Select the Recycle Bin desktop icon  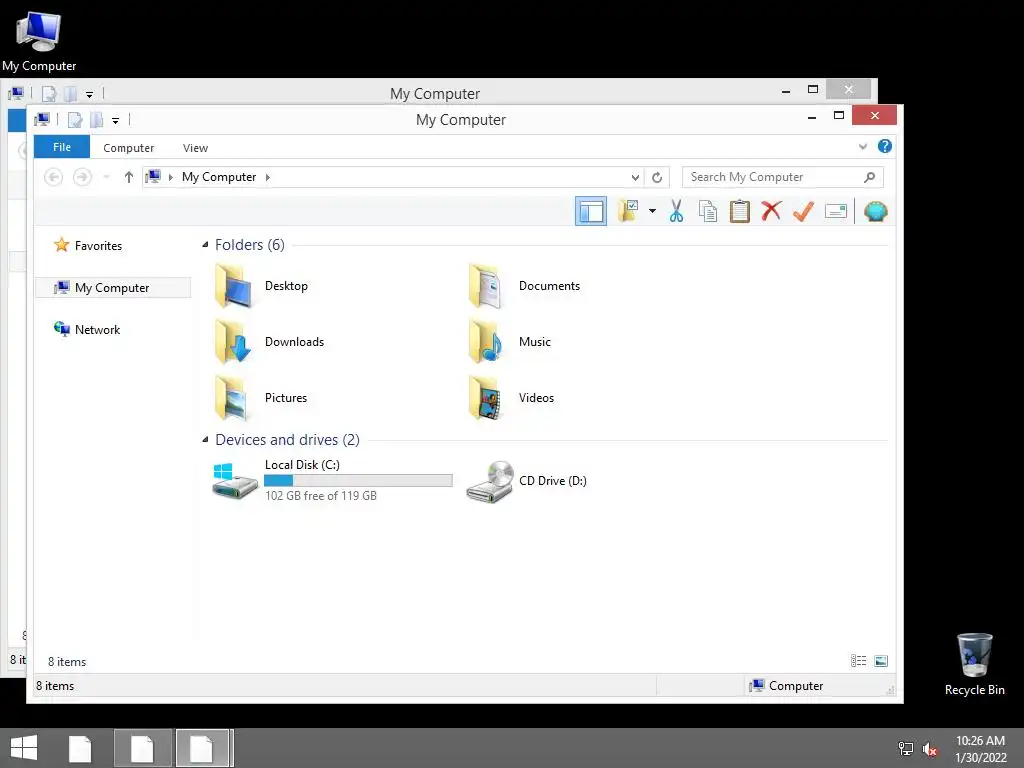pos(974,664)
